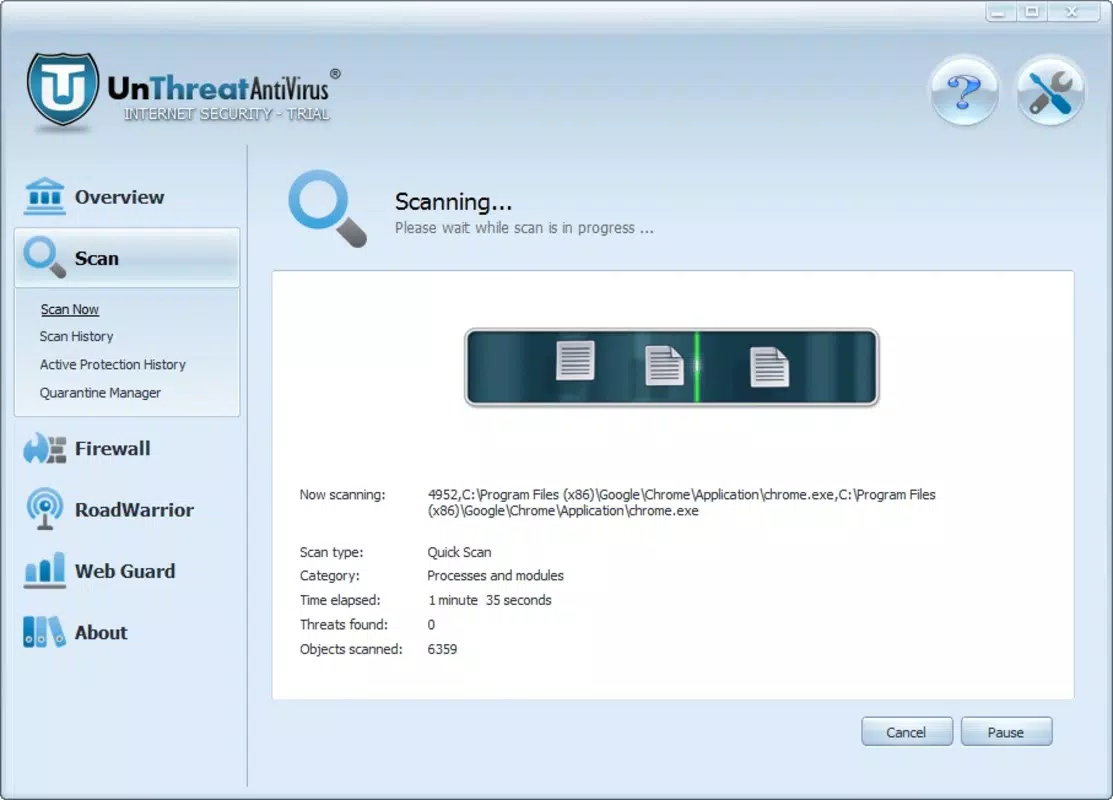Click the About binders icon
This screenshot has width=1113, height=800.
point(44,632)
